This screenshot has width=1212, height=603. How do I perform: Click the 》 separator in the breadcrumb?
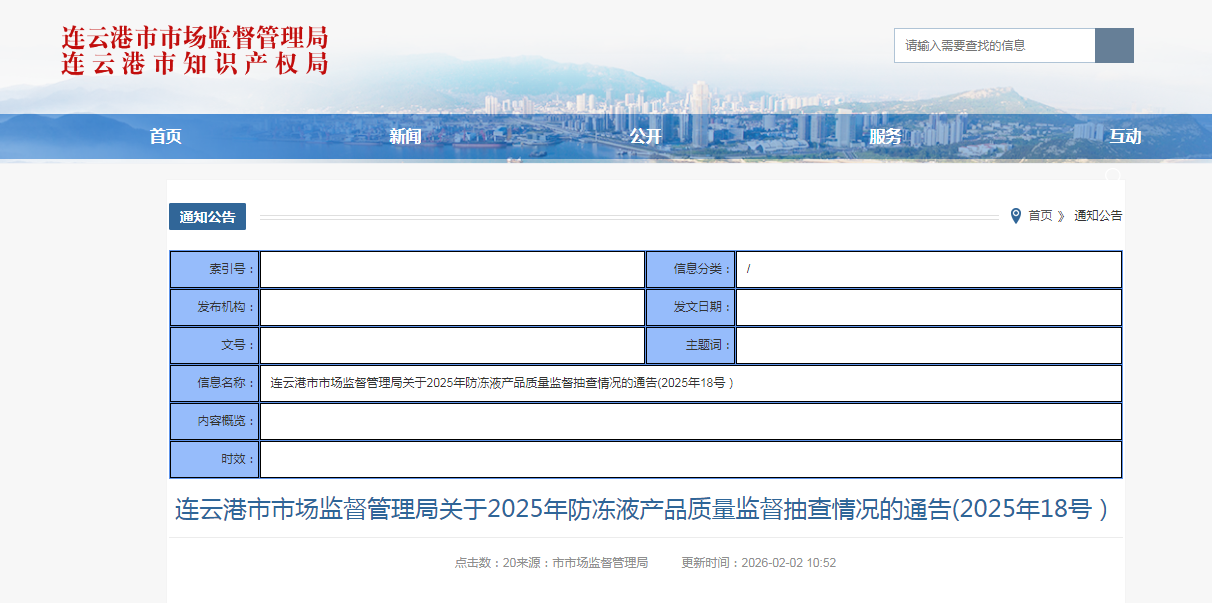pyautogui.click(x=1061, y=216)
